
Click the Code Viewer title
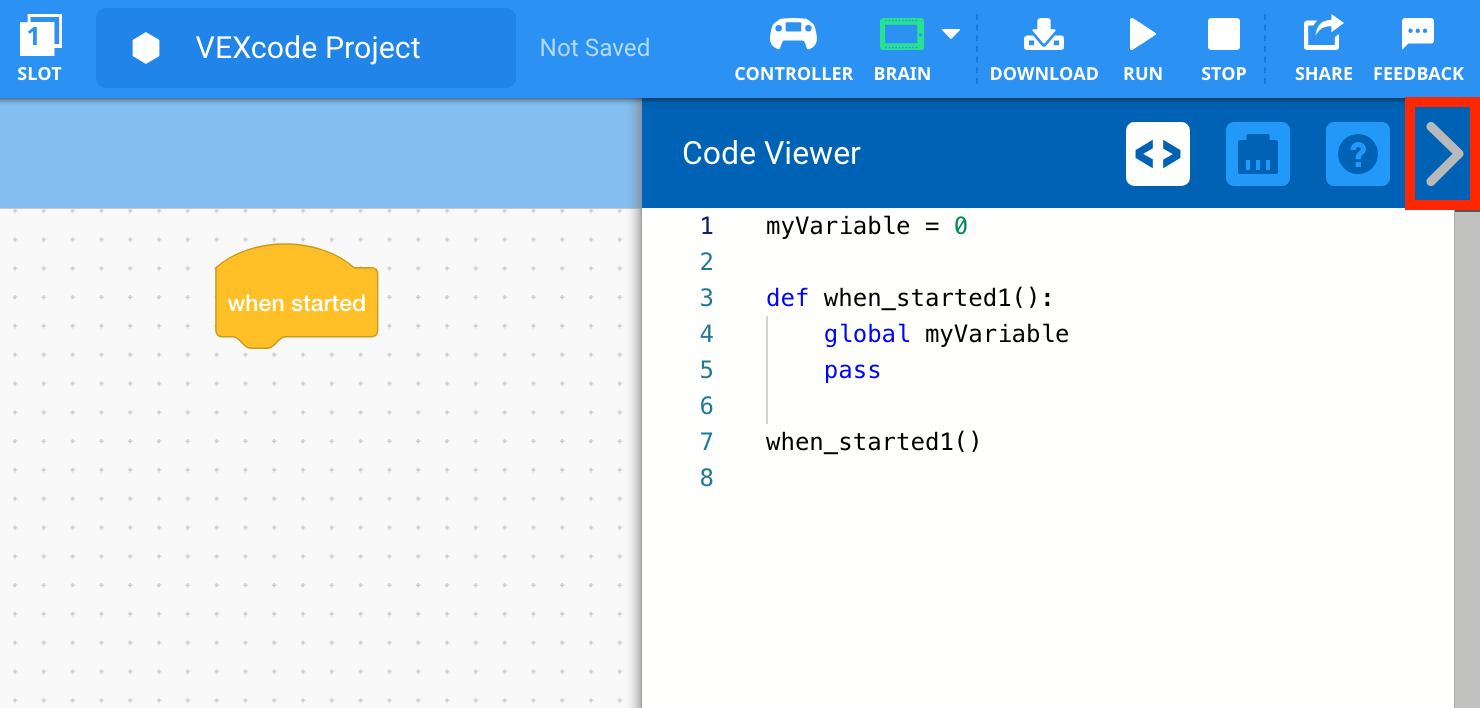click(x=770, y=154)
